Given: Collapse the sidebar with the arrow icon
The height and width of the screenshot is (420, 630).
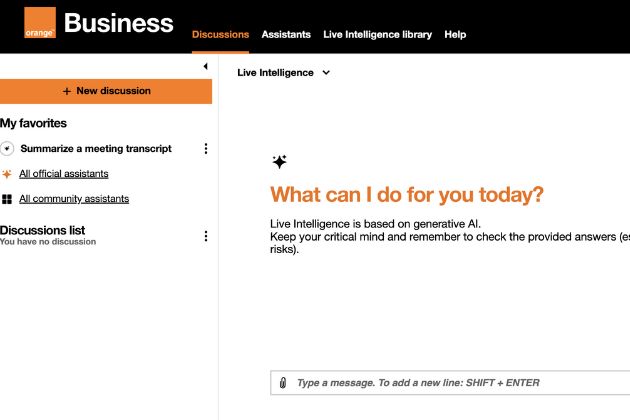Looking at the screenshot, I should coord(205,66).
